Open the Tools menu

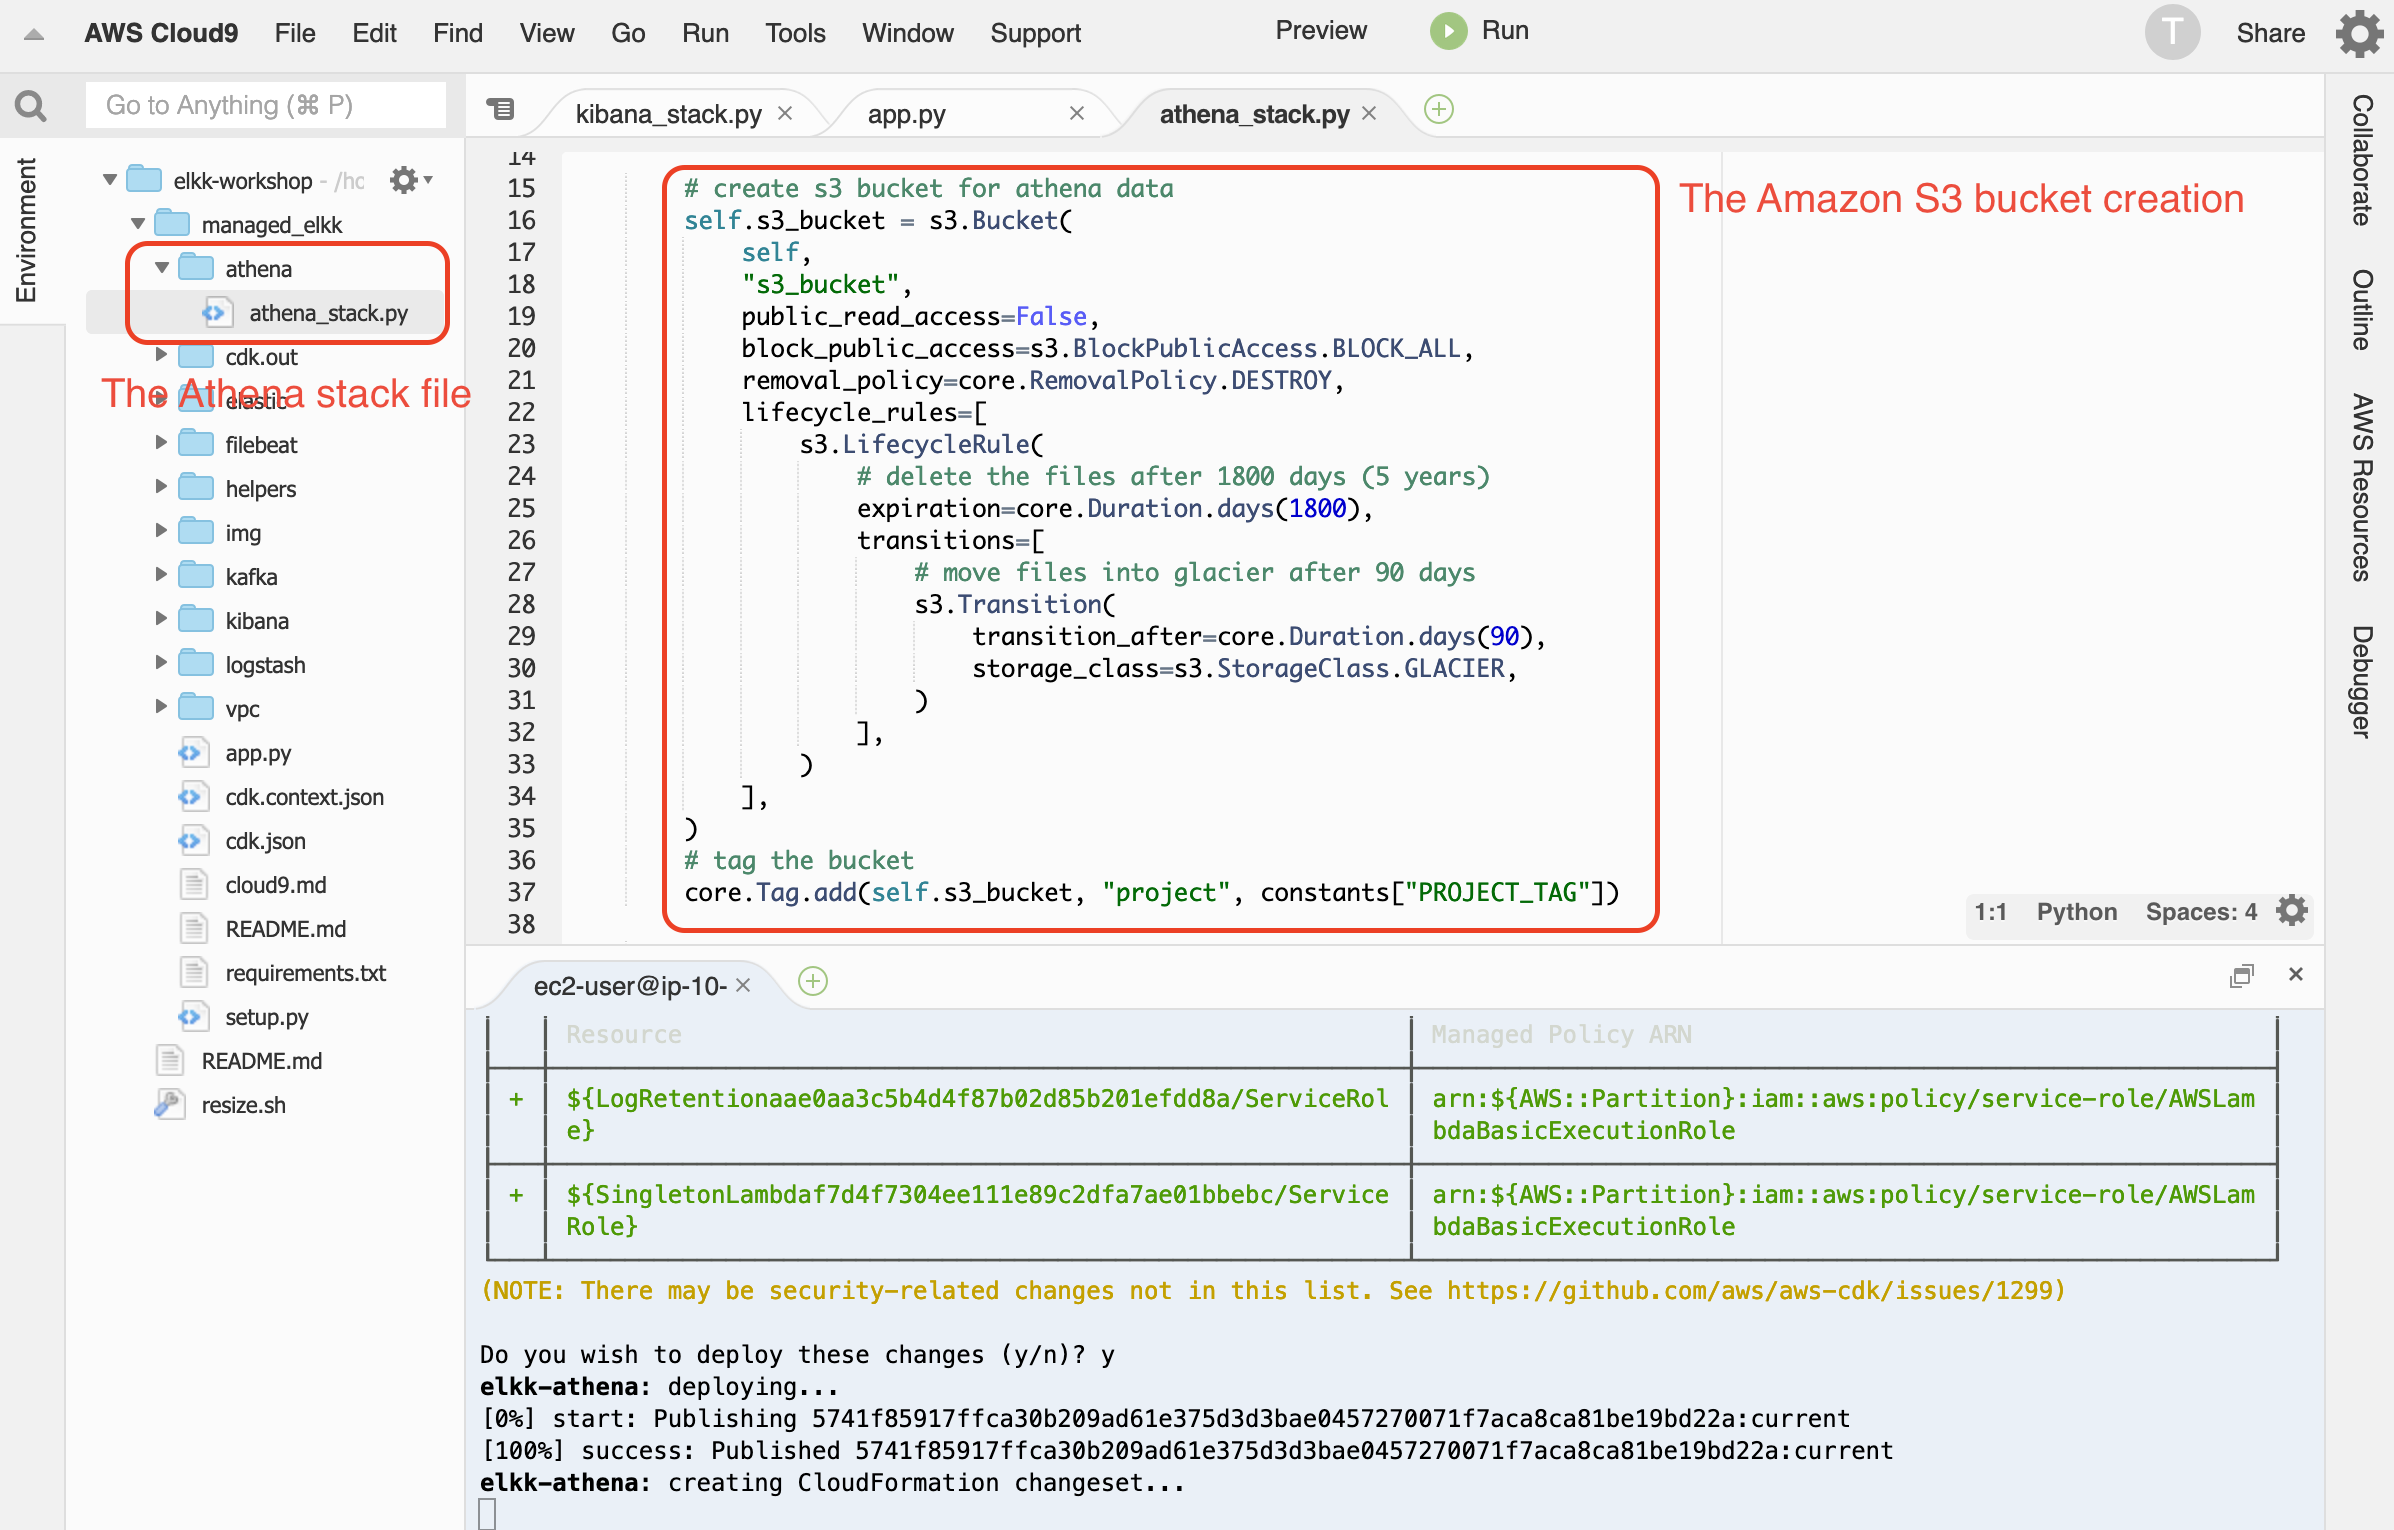click(x=795, y=33)
